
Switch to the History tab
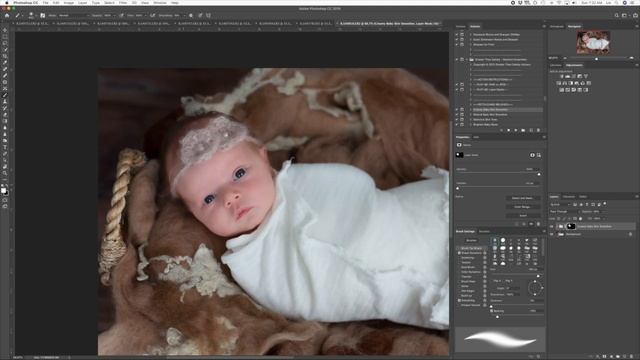coord(460,27)
